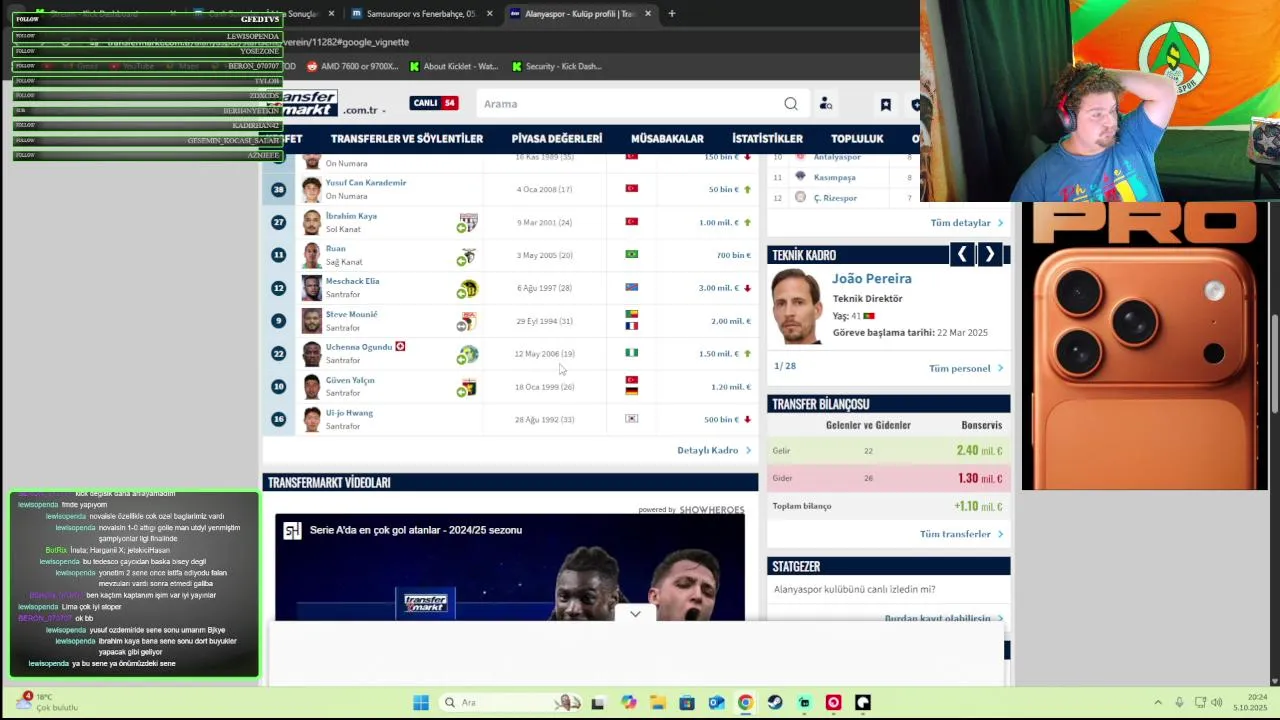
Task: Click the Brazil flag in Ruan row
Action: [x=631, y=254]
